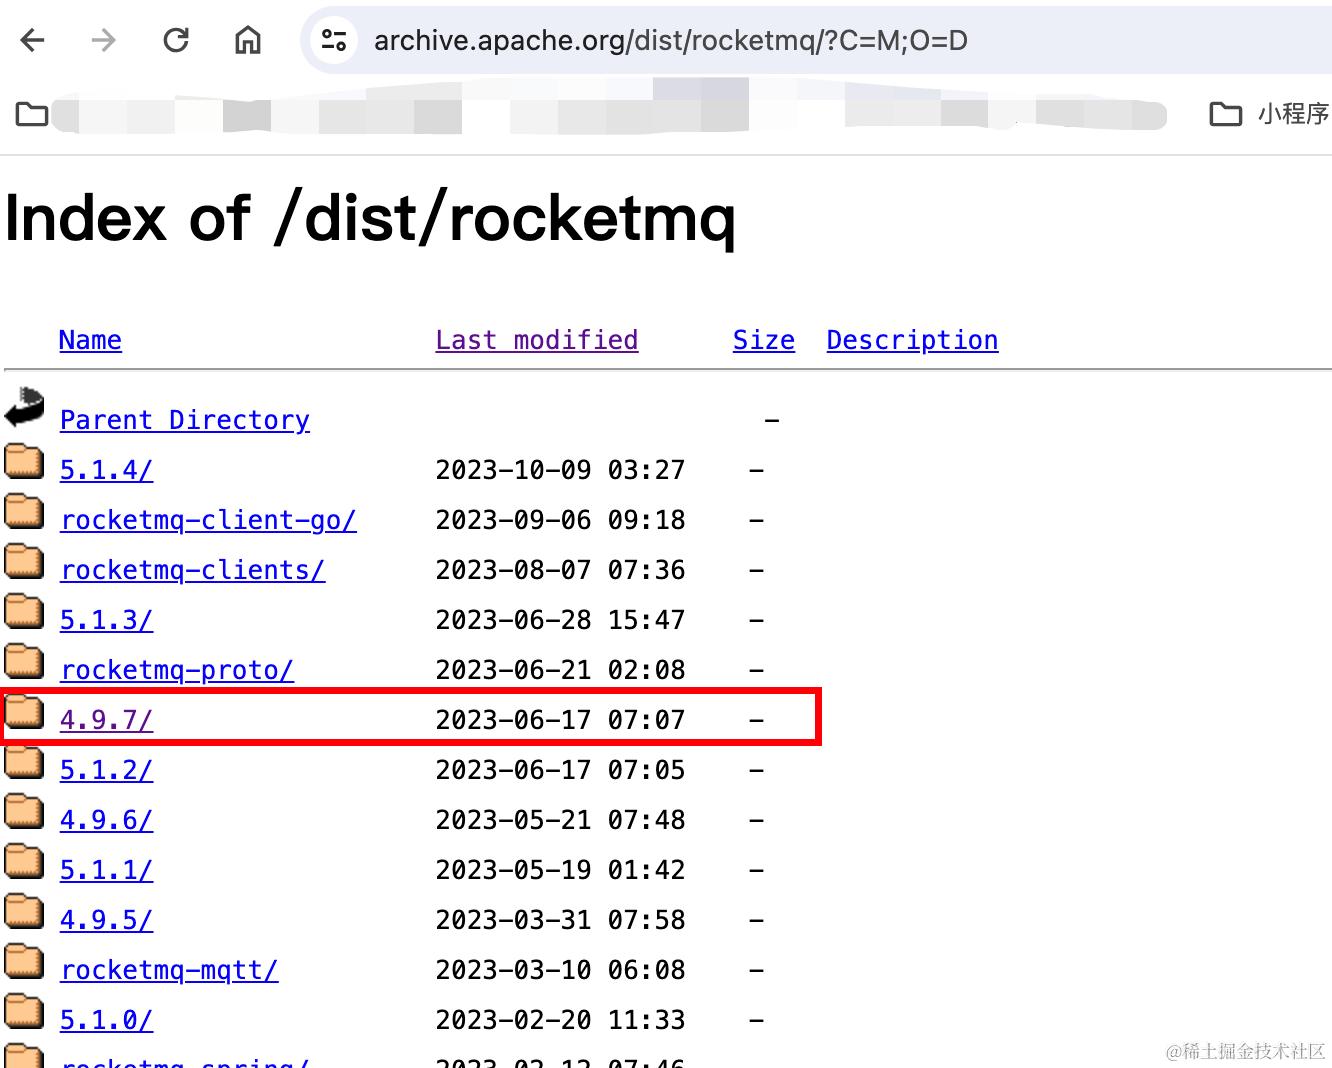1332x1068 pixels.
Task: Select the date 2023-03-10 06:08
Action: point(560,970)
